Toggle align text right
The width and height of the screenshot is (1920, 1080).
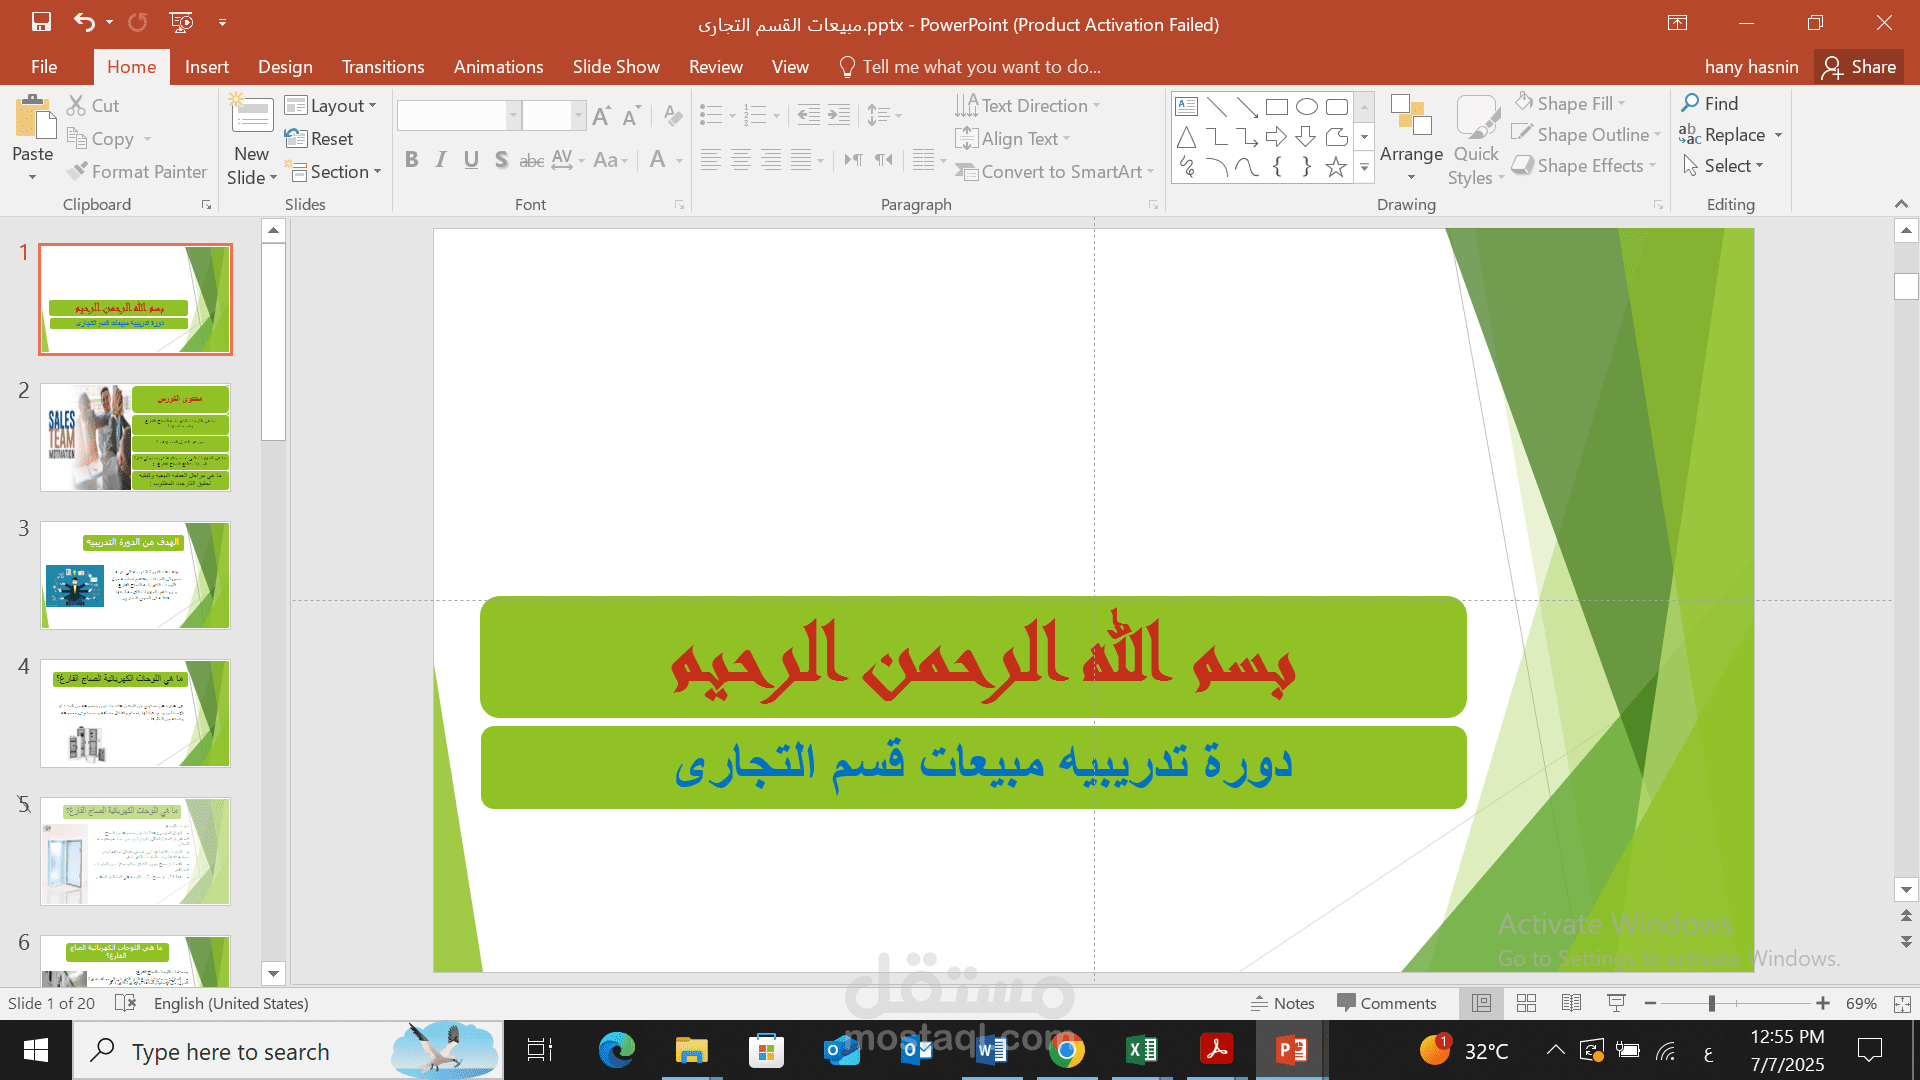pos(771,160)
